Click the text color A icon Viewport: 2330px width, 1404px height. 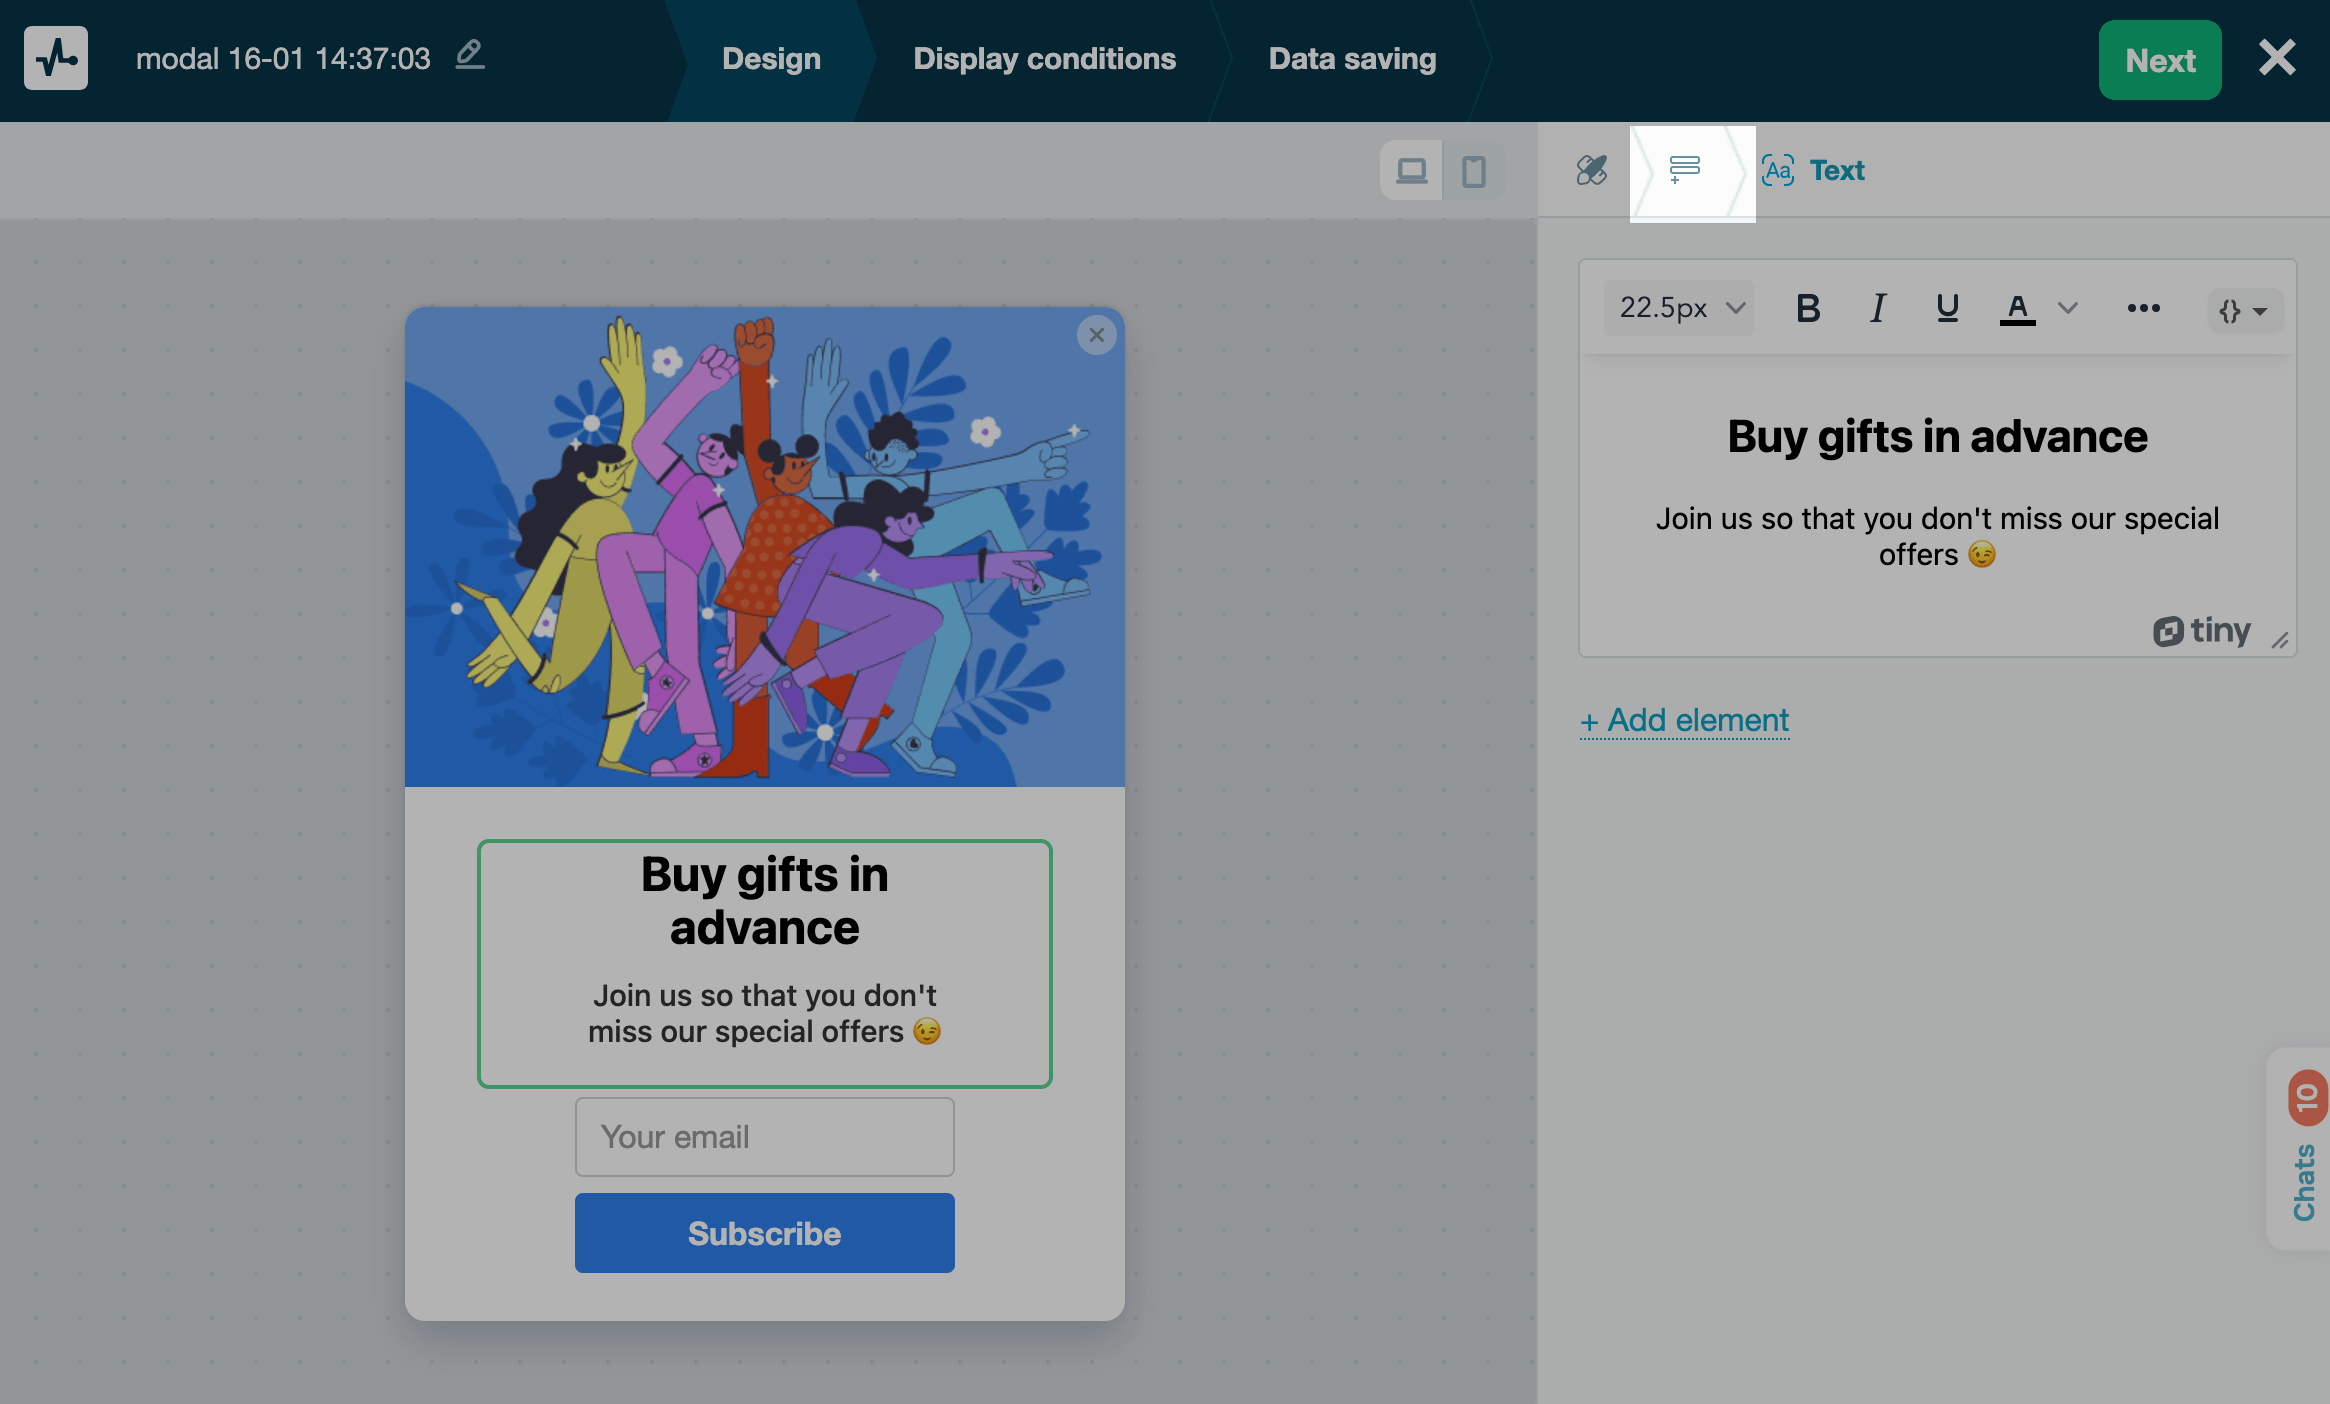pyautogui.click(x=2017, y=308)
